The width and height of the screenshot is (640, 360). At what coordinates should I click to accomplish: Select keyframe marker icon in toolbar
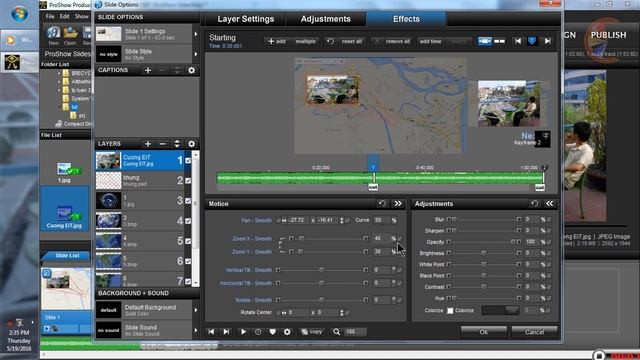click(532, 41)
